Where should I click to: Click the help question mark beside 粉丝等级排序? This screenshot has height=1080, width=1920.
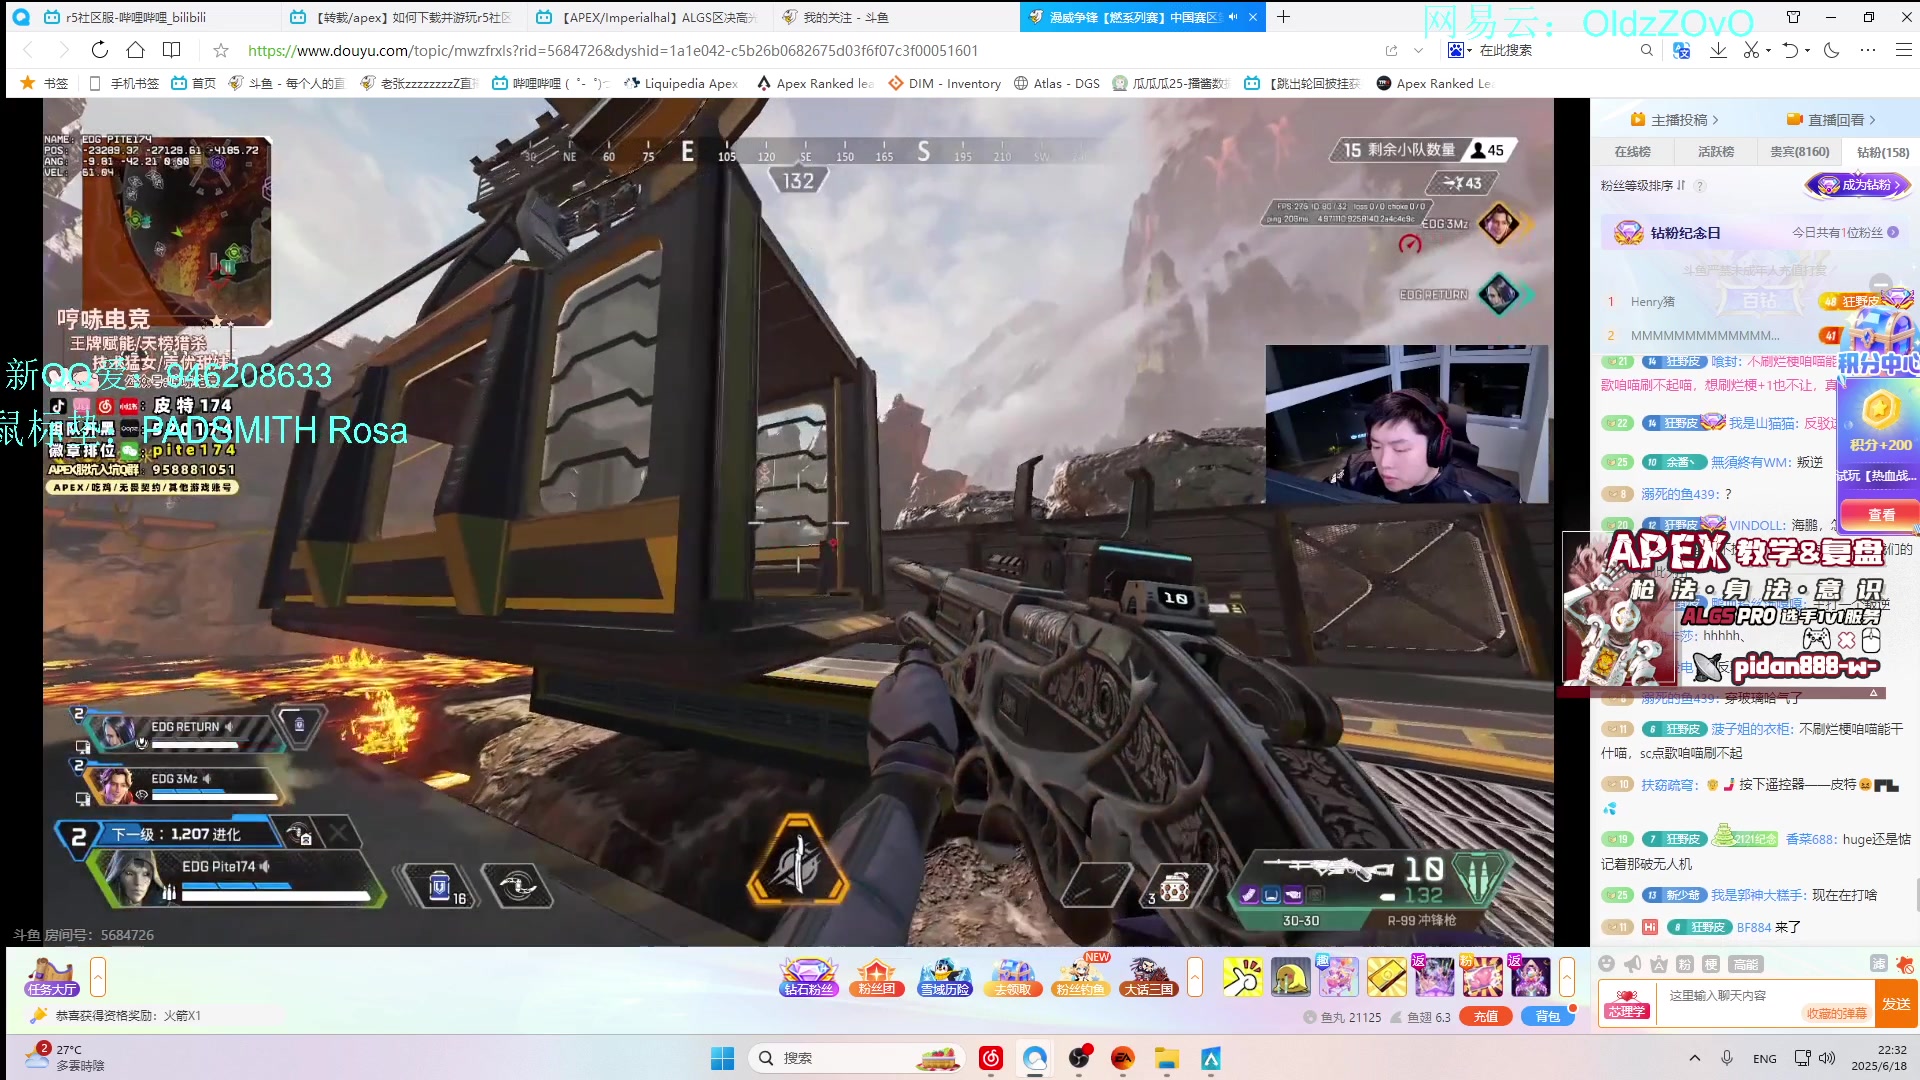pyautogui.click(x=1699, y=186)
